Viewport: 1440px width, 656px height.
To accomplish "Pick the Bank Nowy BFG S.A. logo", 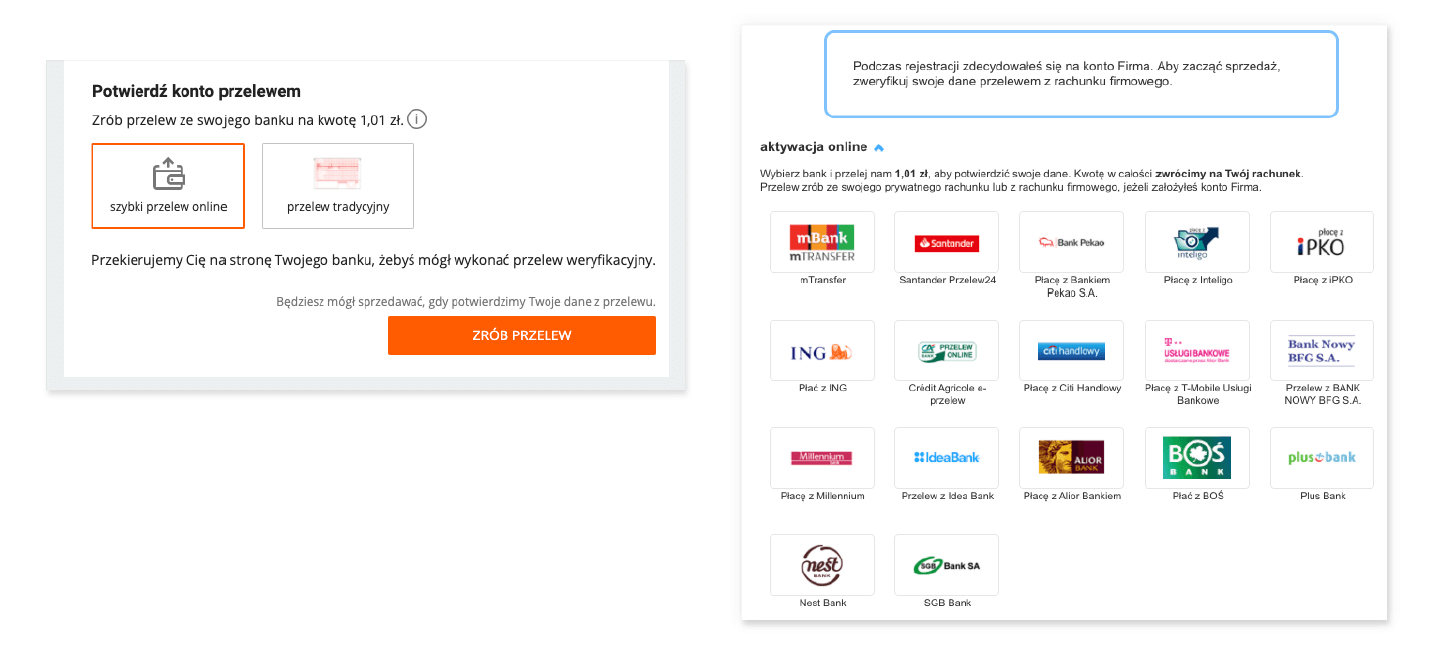I will [x=1321, y=351].
